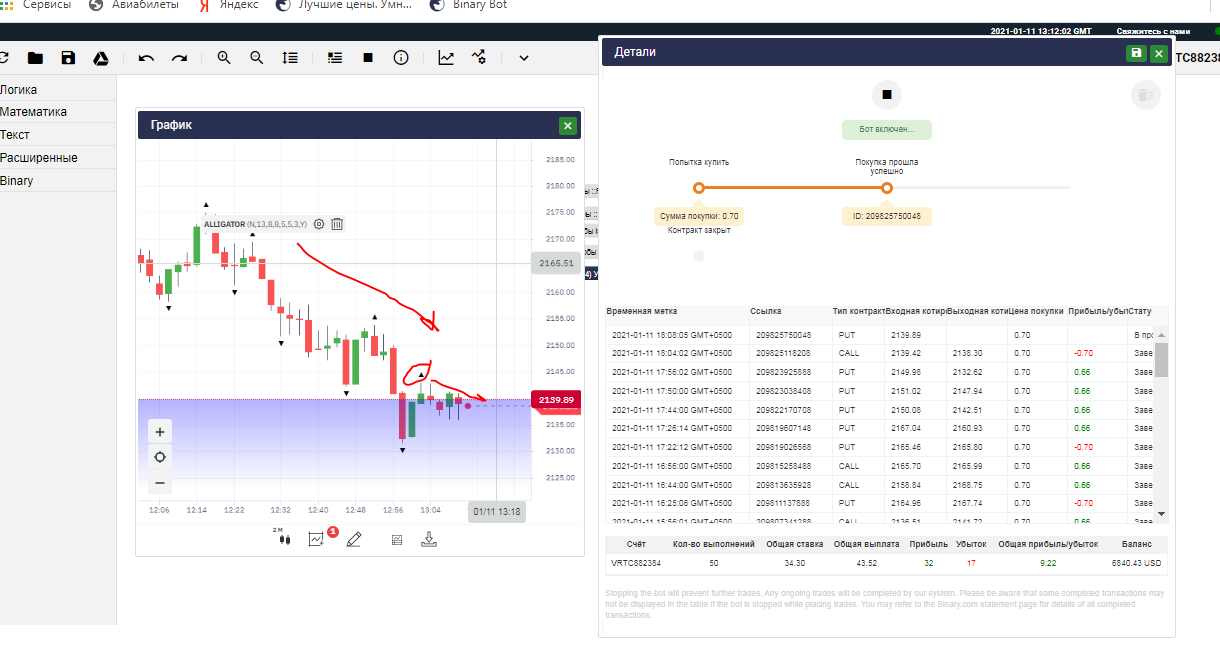
Task: Open the Яндекс browser bookmark
Action: point(229,5)
